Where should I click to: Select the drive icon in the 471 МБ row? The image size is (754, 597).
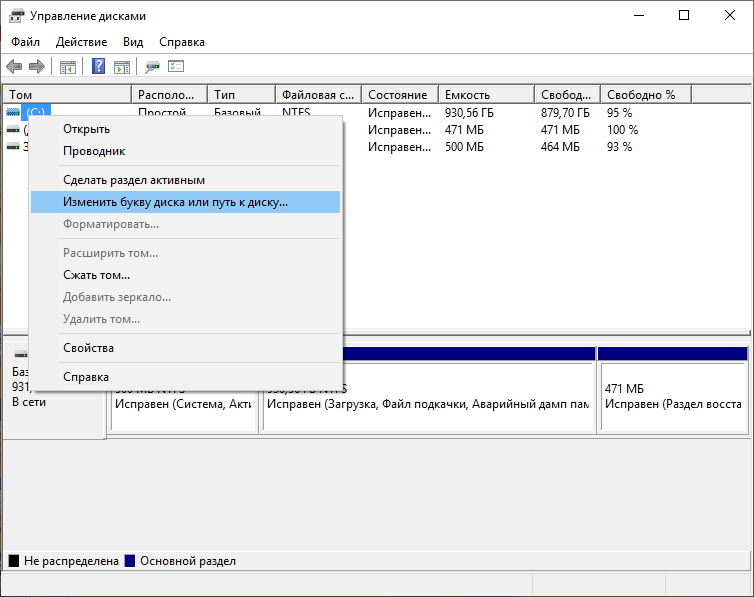pyautogui.click(x=13, y=130)
